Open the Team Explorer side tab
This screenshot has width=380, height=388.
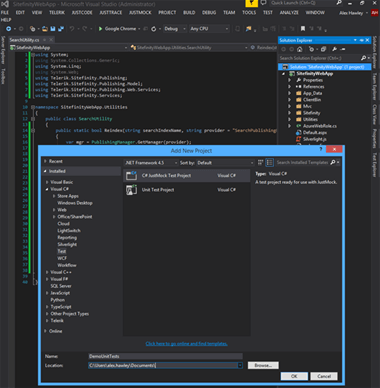(375, 86)
